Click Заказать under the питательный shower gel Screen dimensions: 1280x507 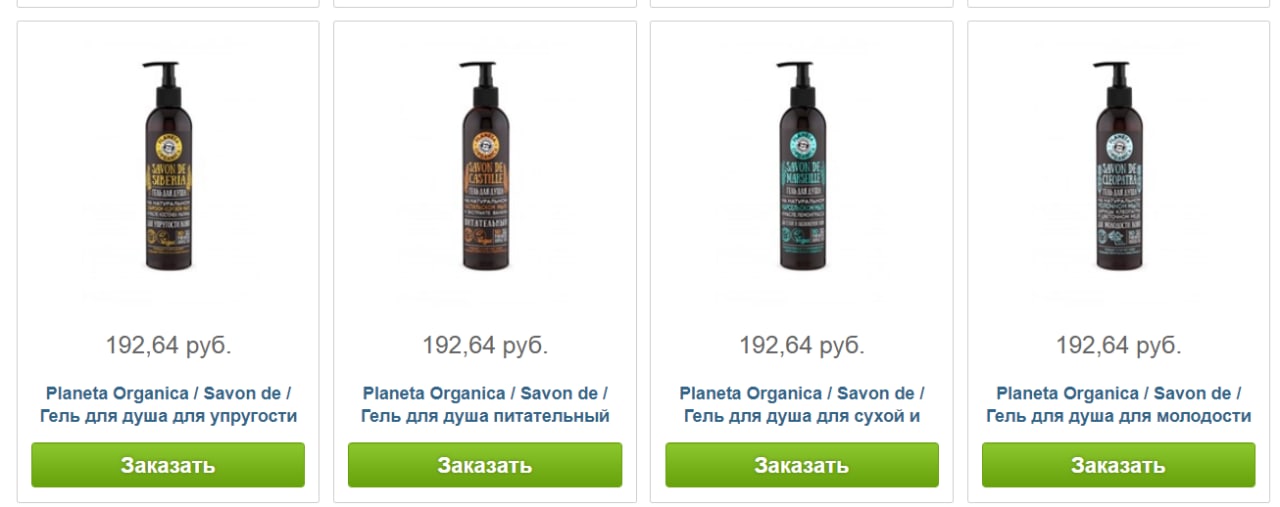coord(485,465)
